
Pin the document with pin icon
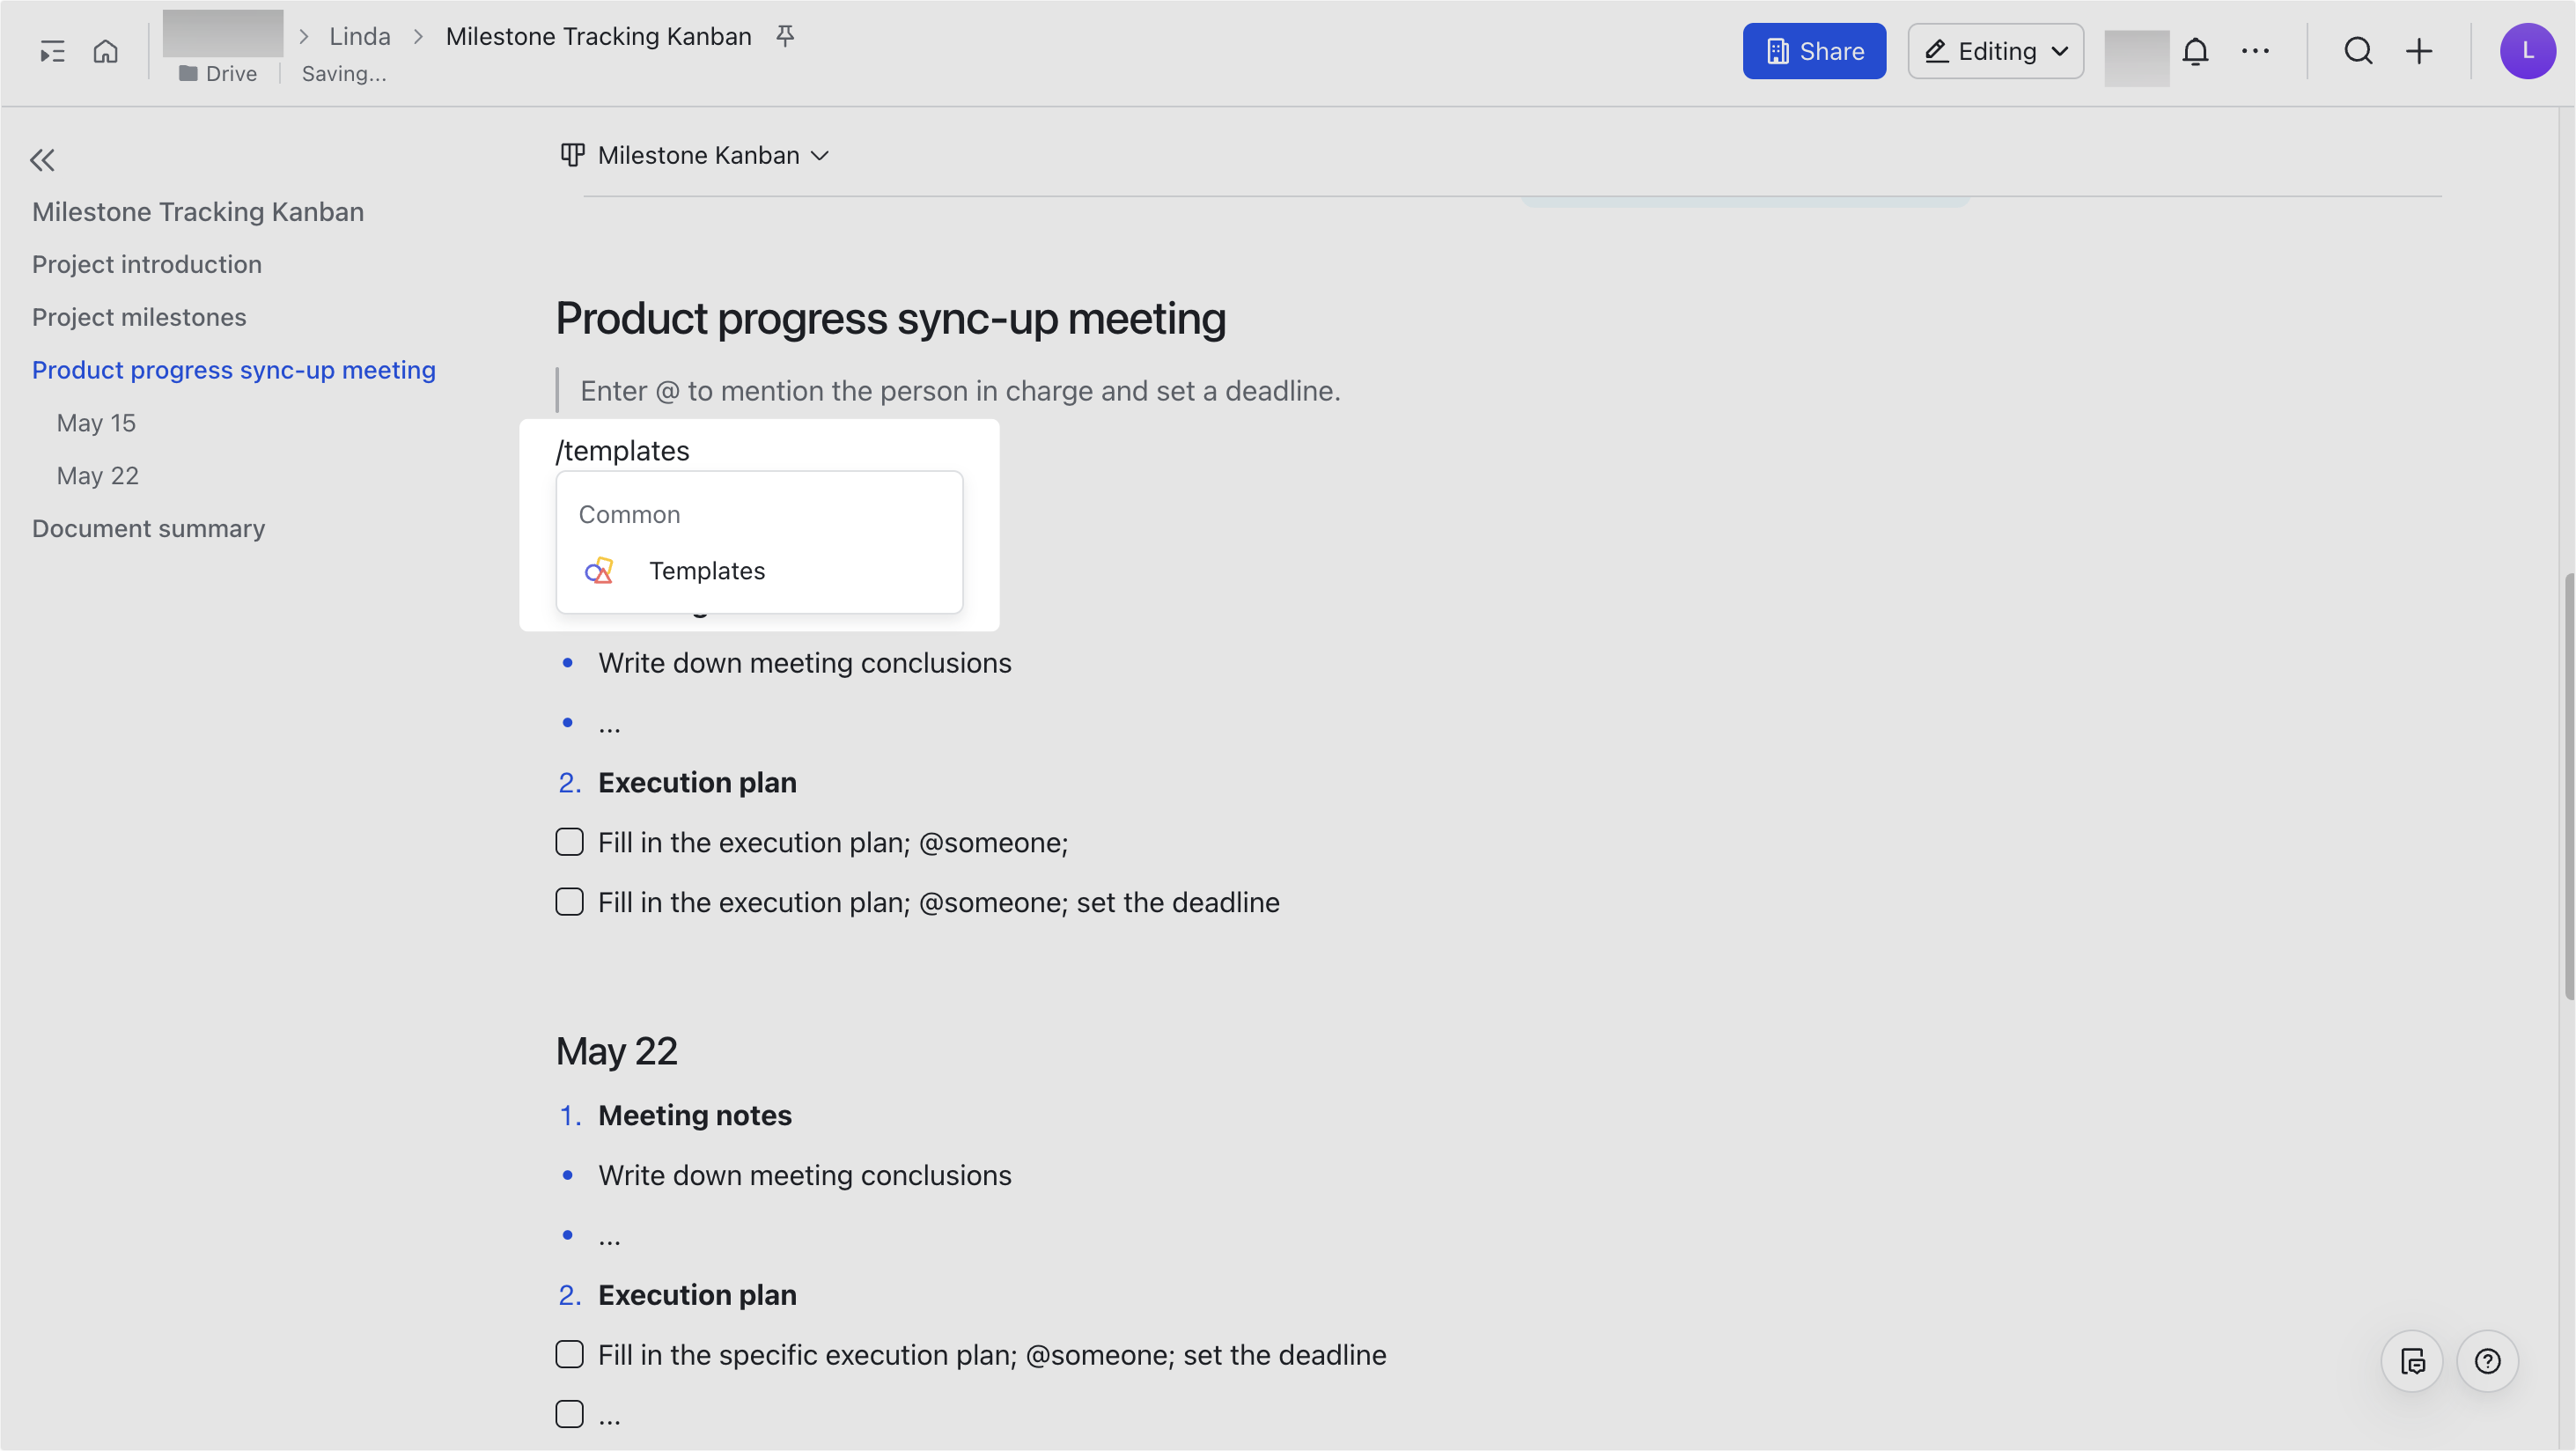(785, 36)
